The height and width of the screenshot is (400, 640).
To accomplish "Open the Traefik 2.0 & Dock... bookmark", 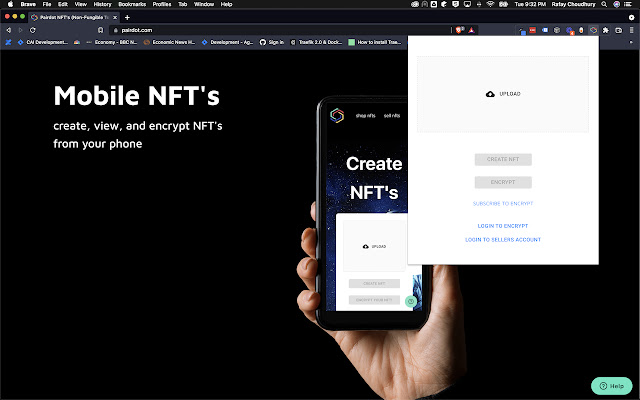I will click(x=316, y=42).
